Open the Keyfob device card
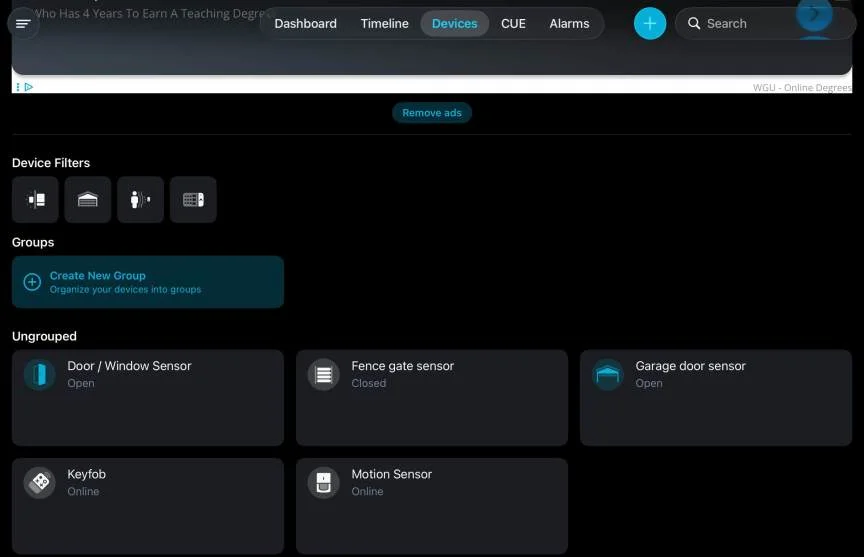This screenshot has height=557, width=864. click(148, 506)
